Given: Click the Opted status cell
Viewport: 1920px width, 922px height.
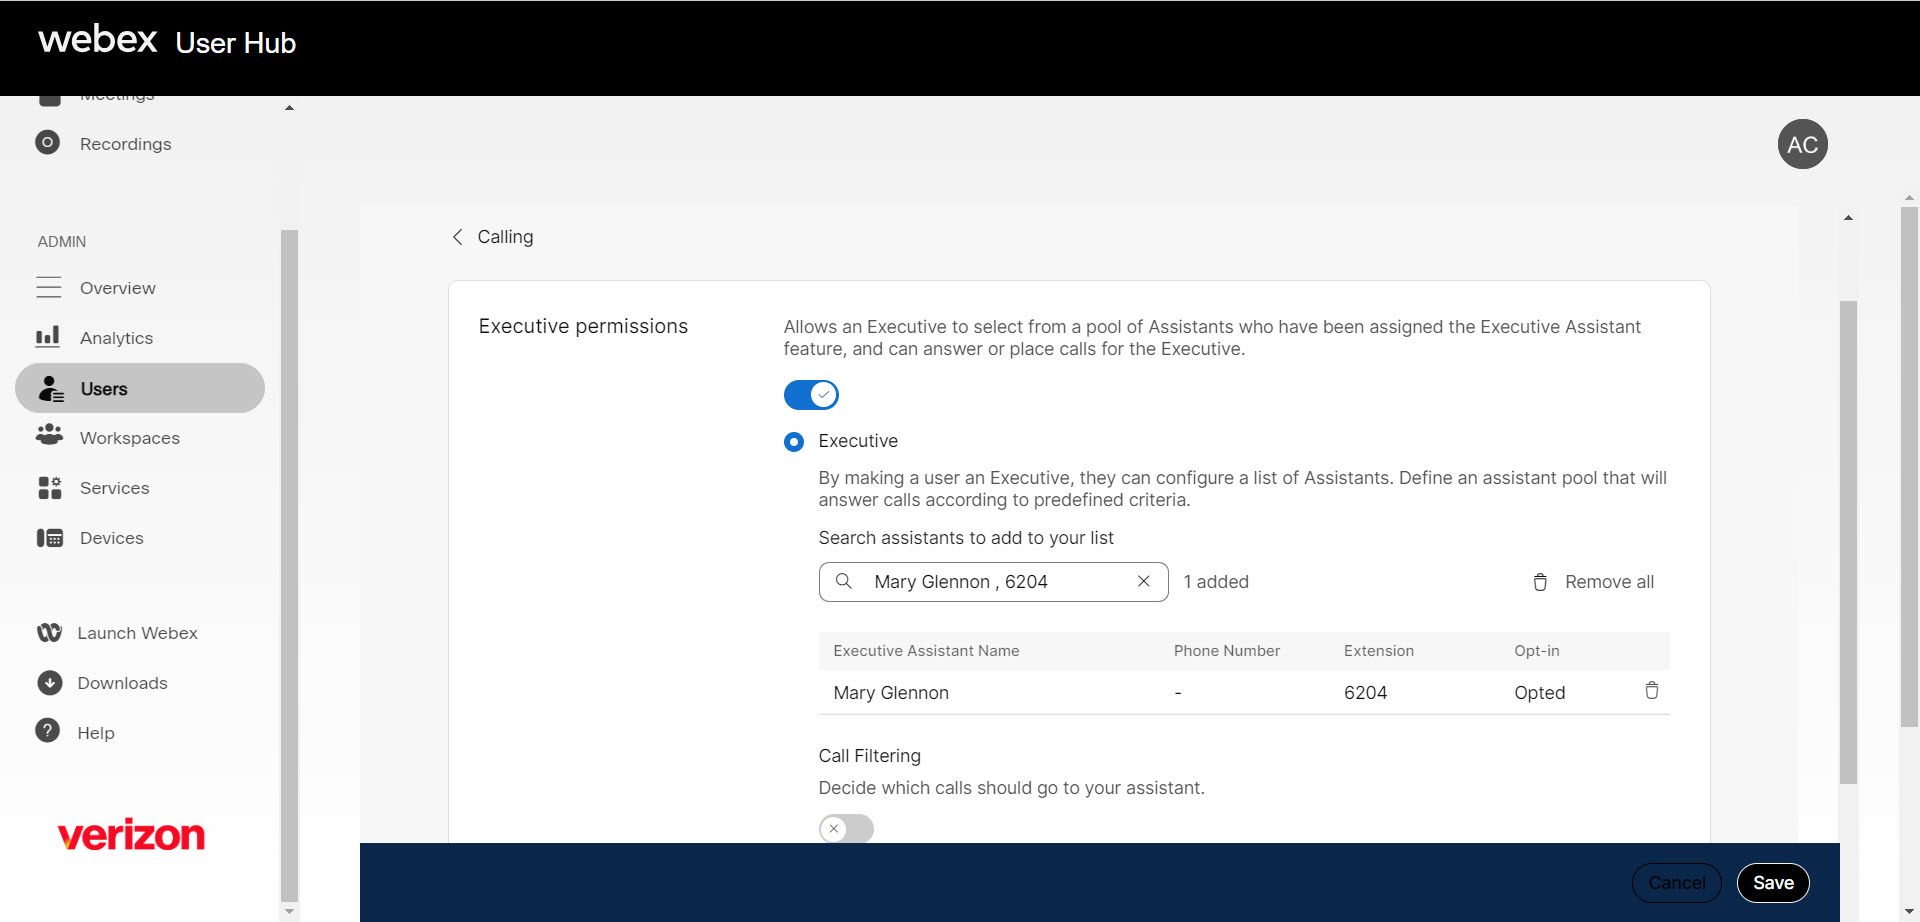Looking at the screenshot, I should 1540,693.
